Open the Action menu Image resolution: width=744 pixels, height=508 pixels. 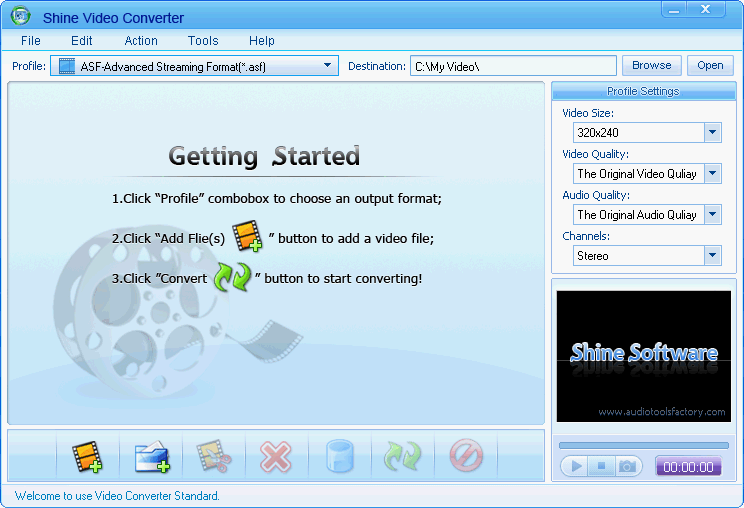pyautogui.click(x=141, y=41)
